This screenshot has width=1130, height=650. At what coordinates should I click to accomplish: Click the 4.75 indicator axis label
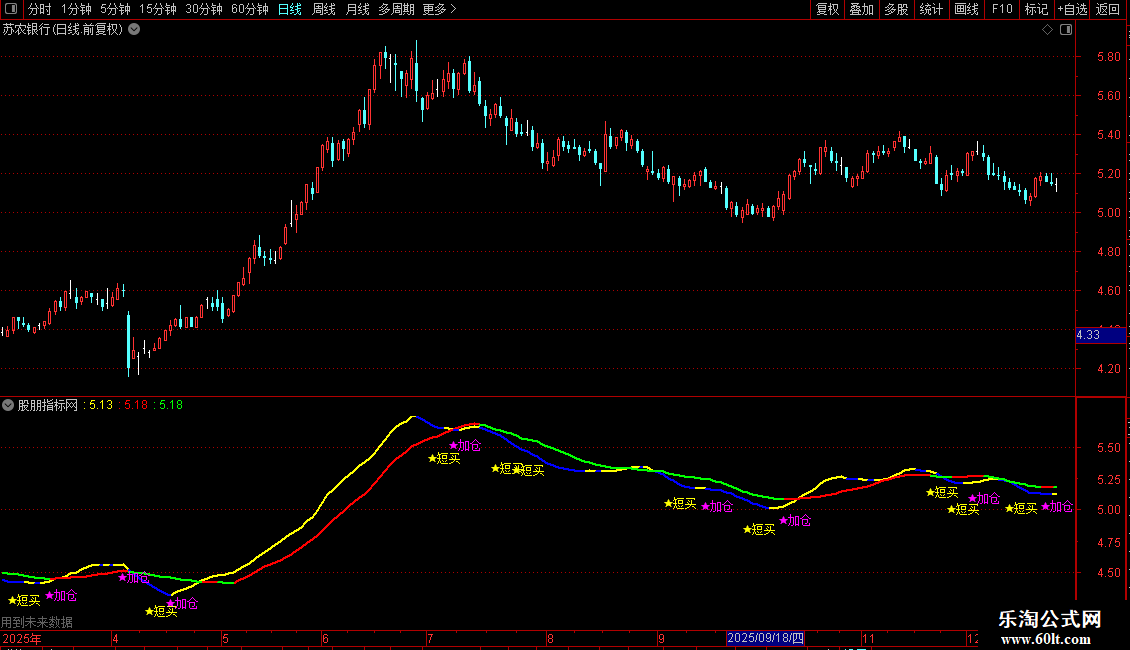click(1108, 542)
